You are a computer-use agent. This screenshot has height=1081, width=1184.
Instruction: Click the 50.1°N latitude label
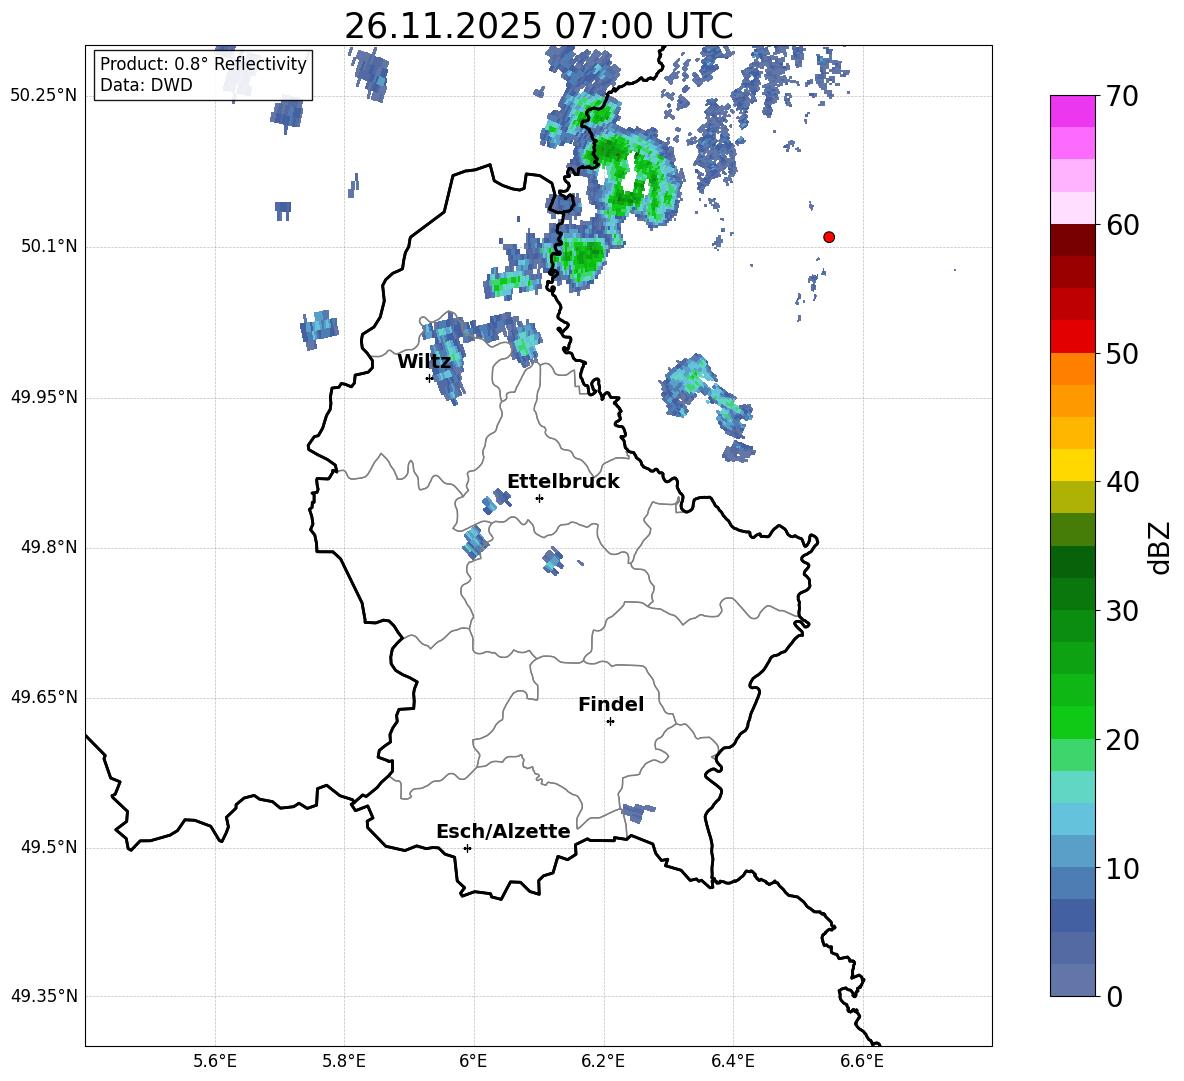49,247
